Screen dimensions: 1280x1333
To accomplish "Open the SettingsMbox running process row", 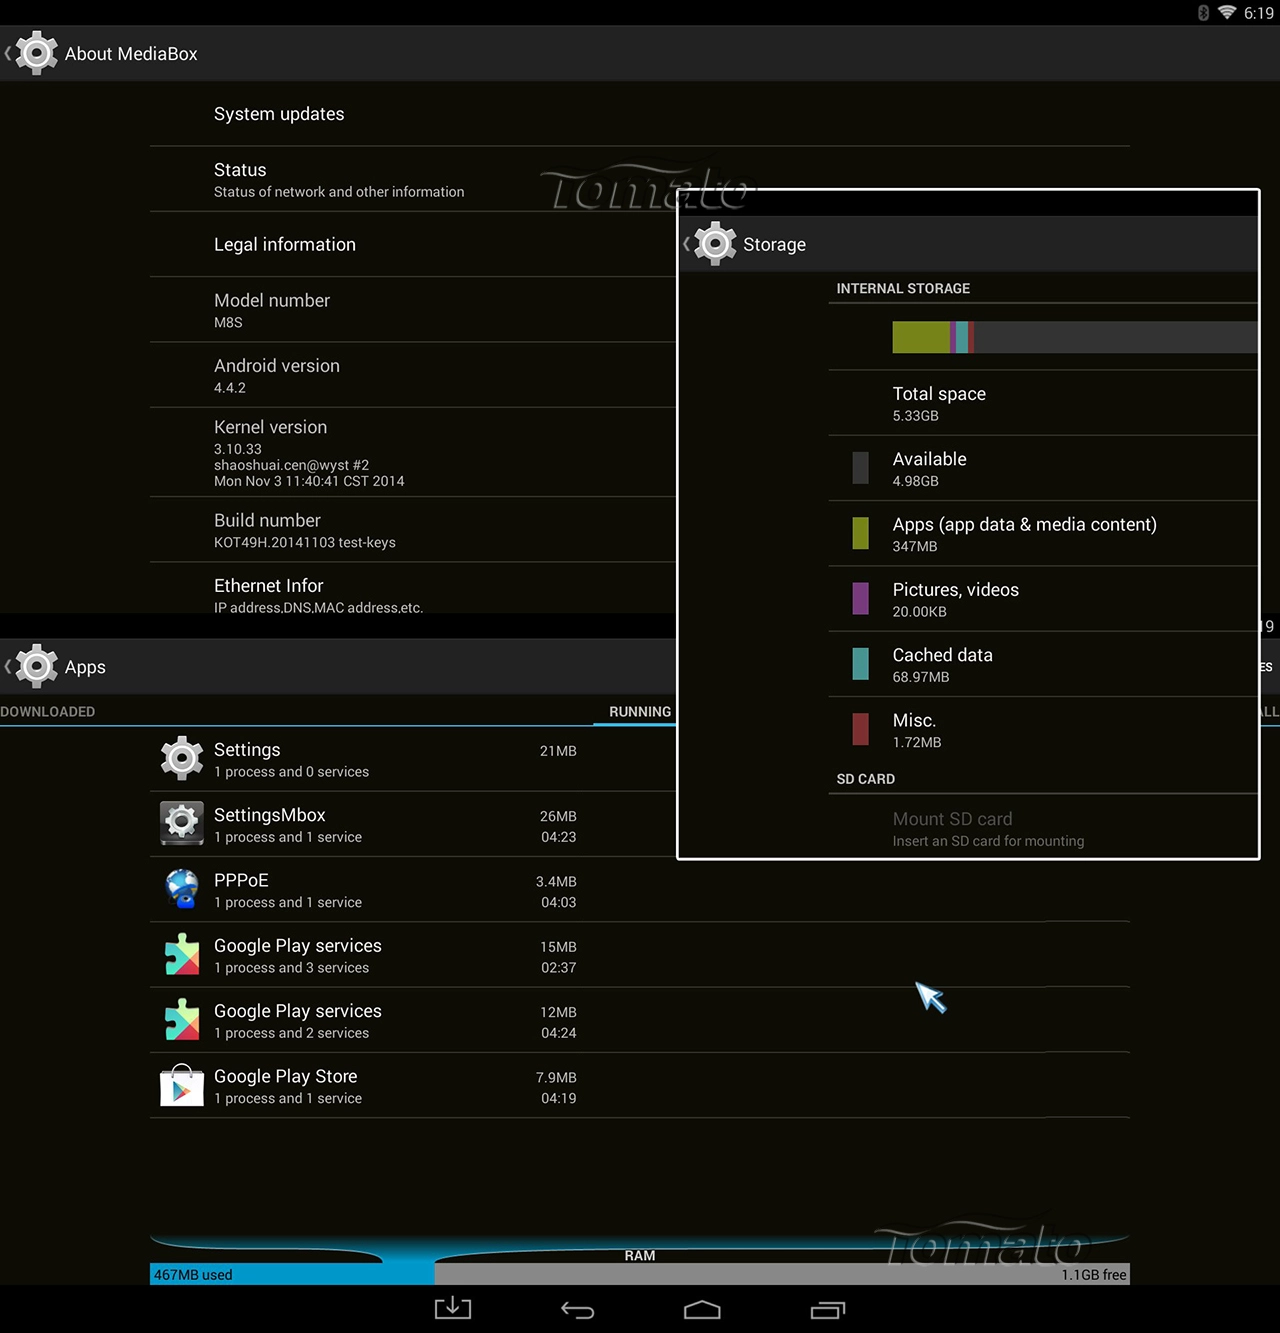I will pos(413,824).
